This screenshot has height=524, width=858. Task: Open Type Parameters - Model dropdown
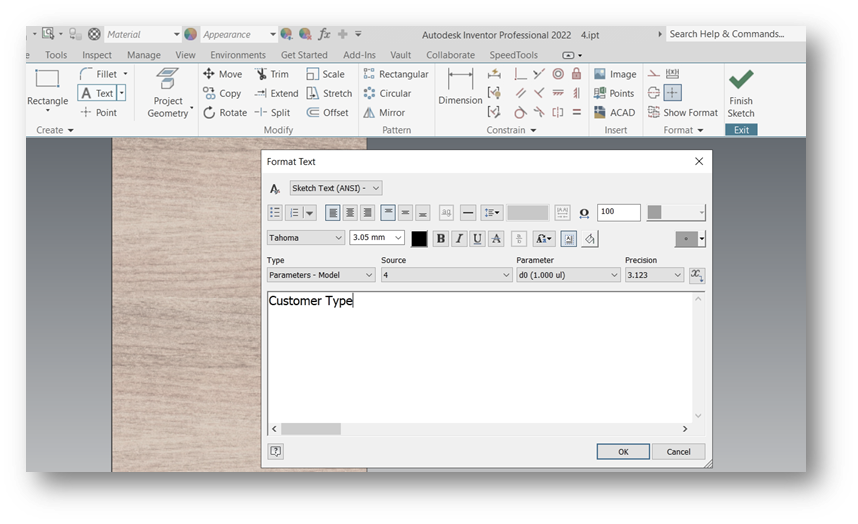[321, 275]
